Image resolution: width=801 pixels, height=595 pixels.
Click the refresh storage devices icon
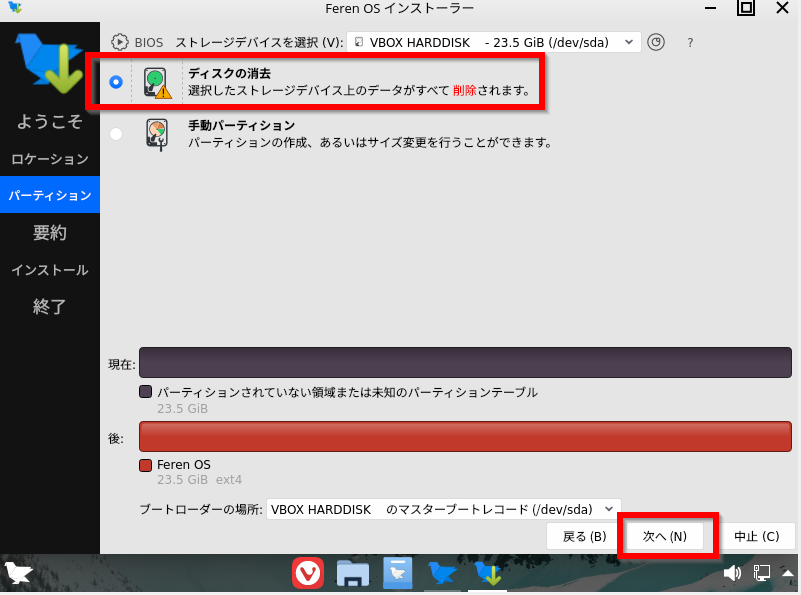tap(656, 42)
